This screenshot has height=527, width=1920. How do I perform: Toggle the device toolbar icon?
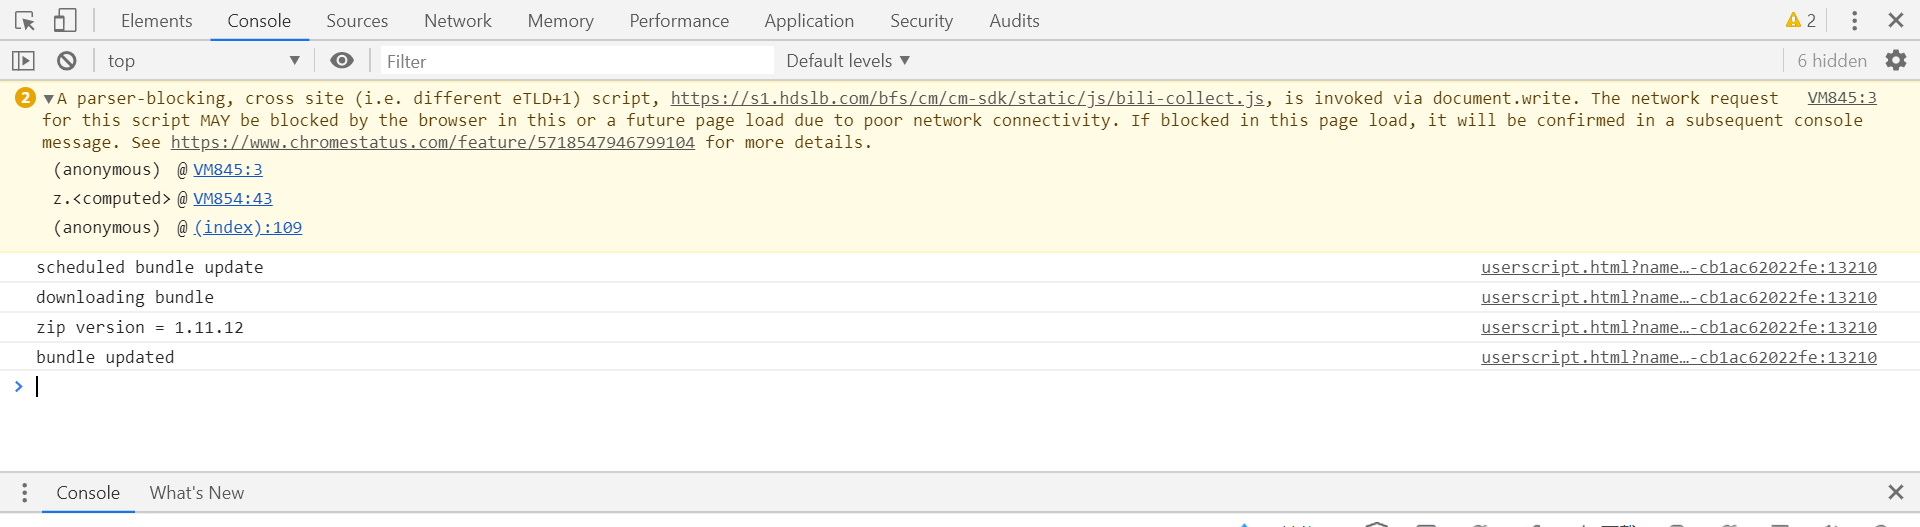pos(65,21)
